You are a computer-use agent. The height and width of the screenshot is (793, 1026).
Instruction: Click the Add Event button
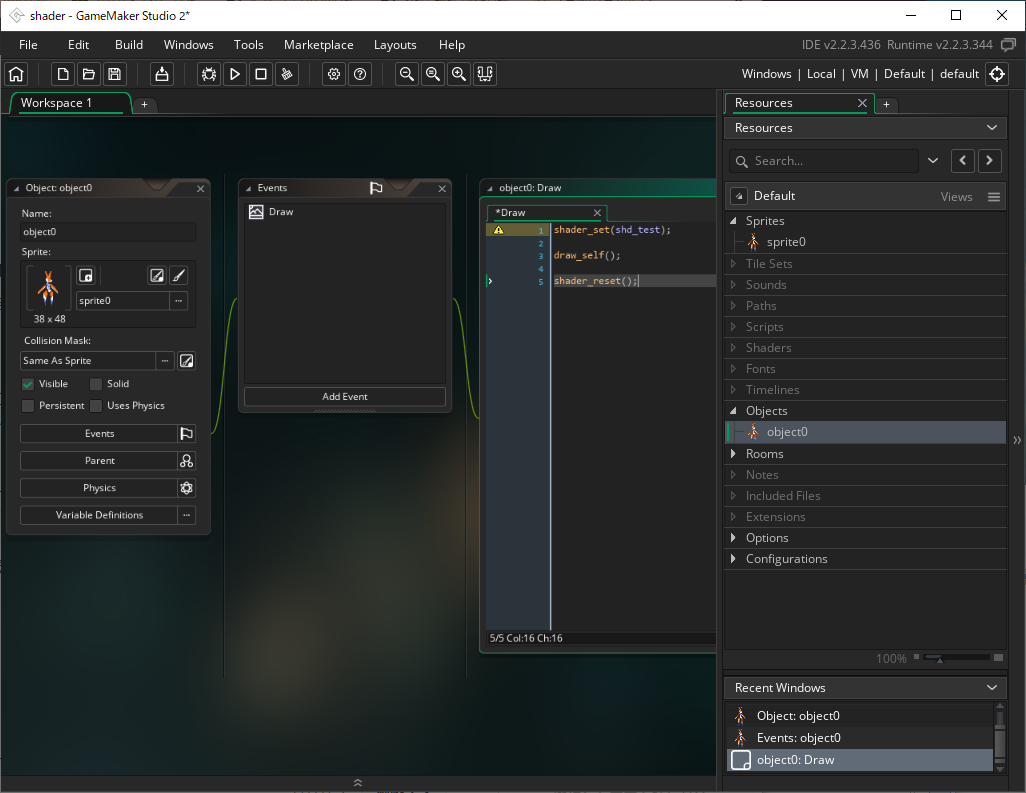pos(345,396)
